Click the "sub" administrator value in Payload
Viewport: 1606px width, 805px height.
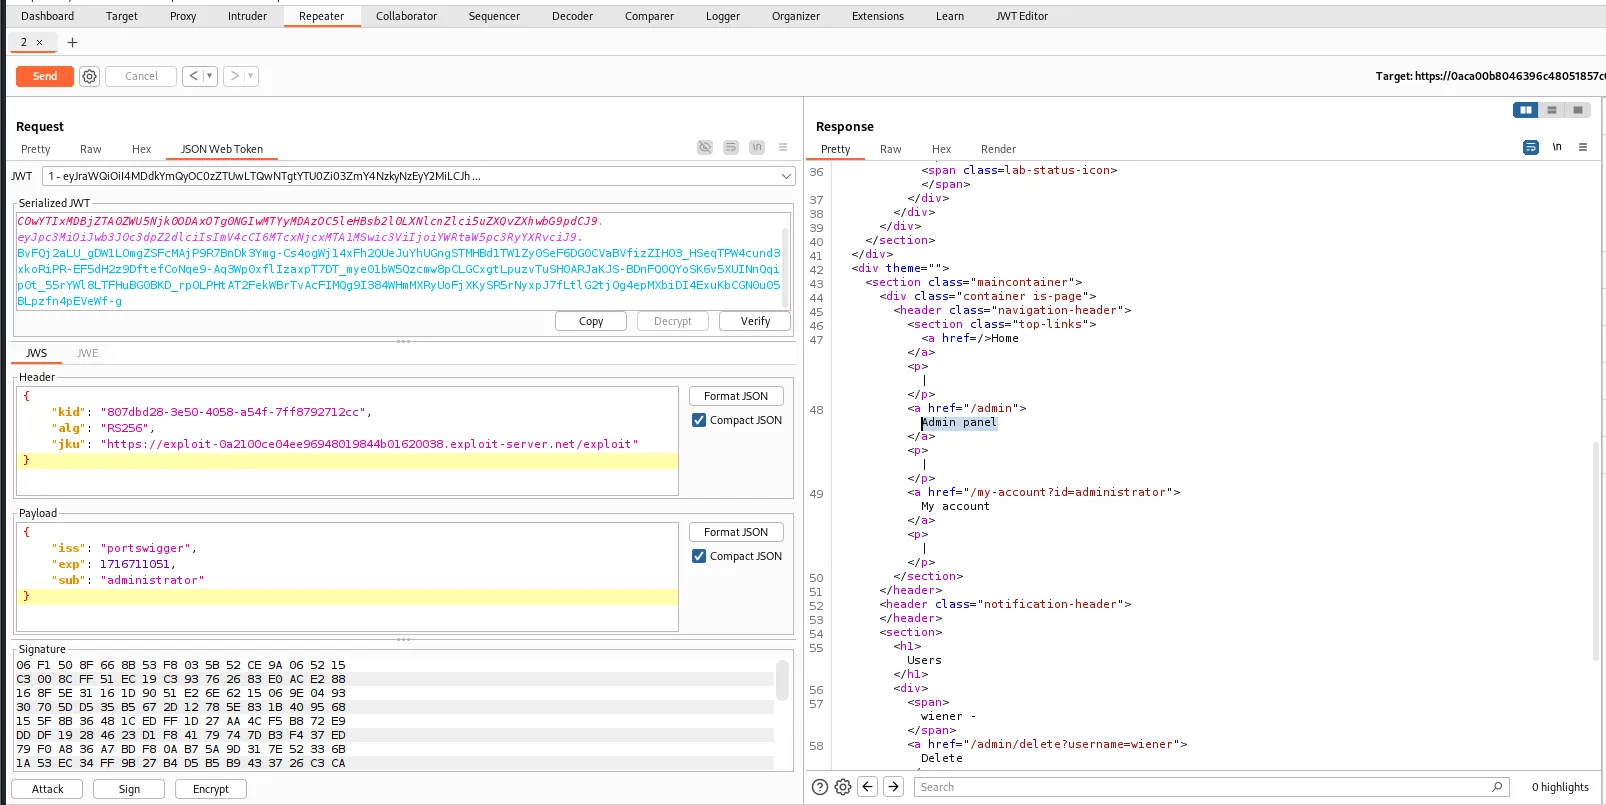coord(152,580)
